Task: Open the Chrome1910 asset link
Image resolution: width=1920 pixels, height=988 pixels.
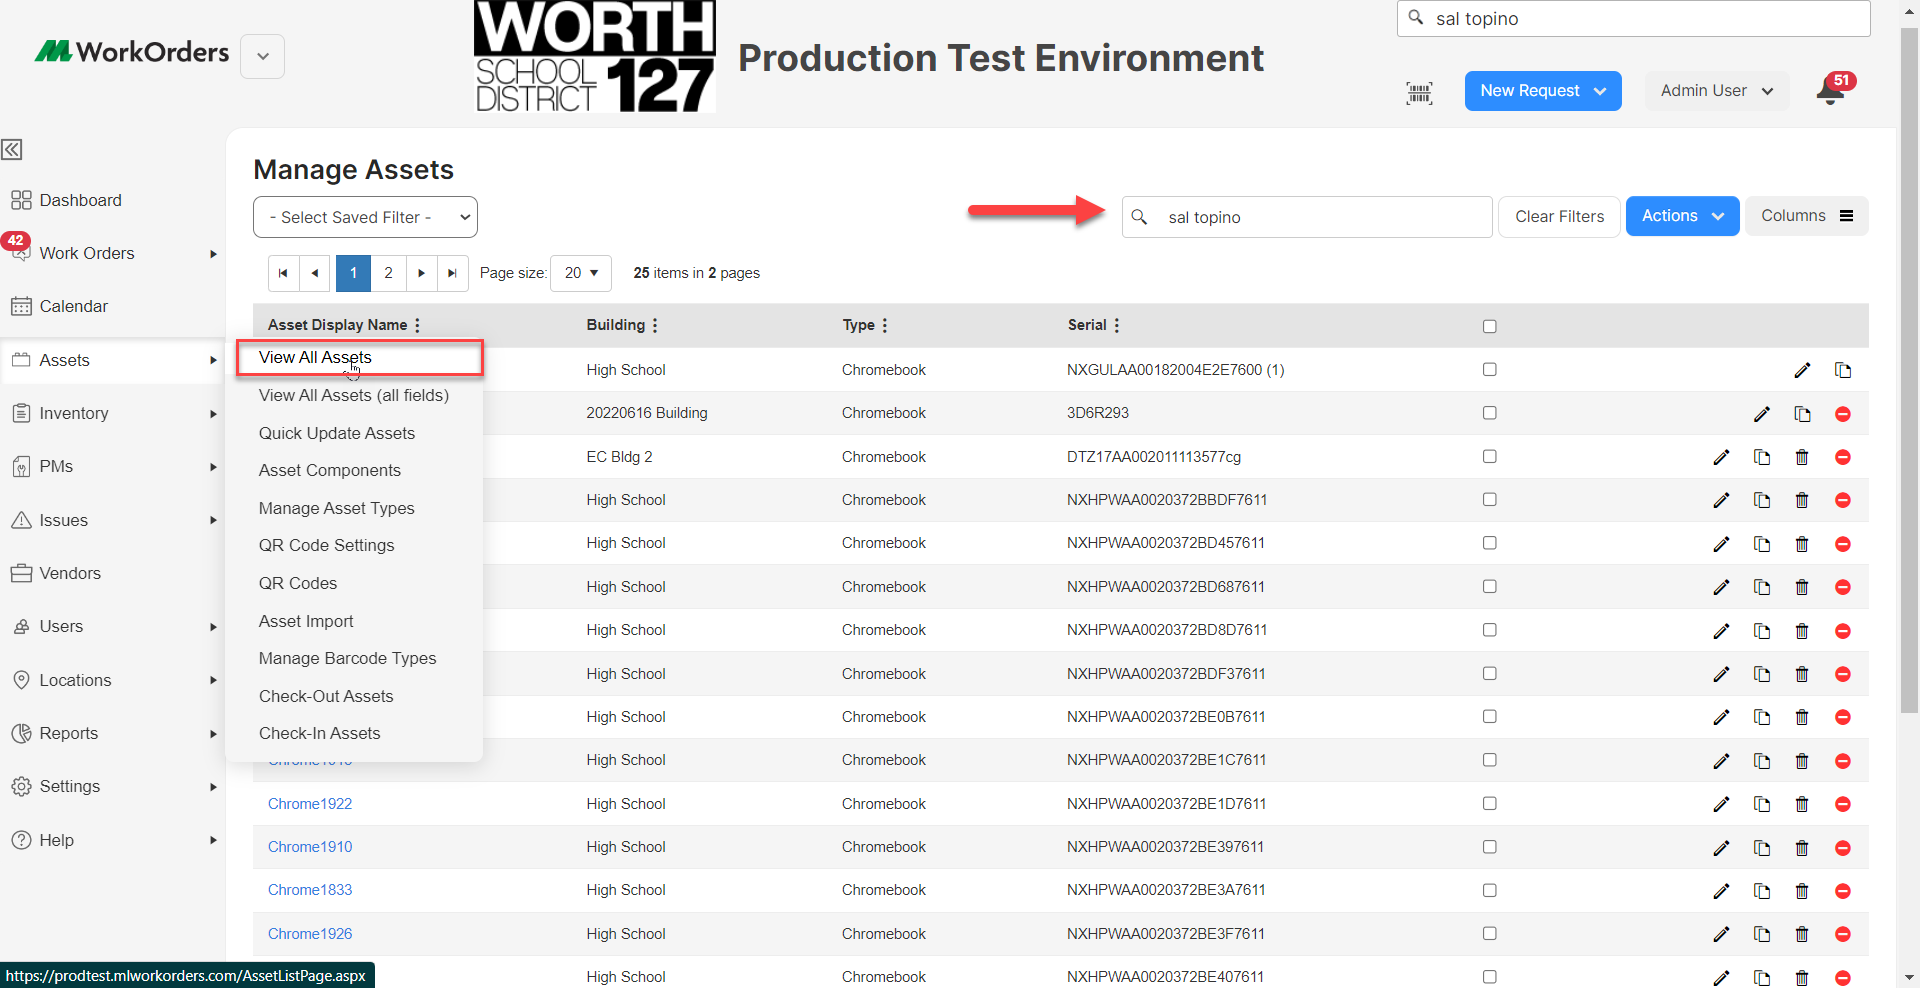Action: click(309, 846)
